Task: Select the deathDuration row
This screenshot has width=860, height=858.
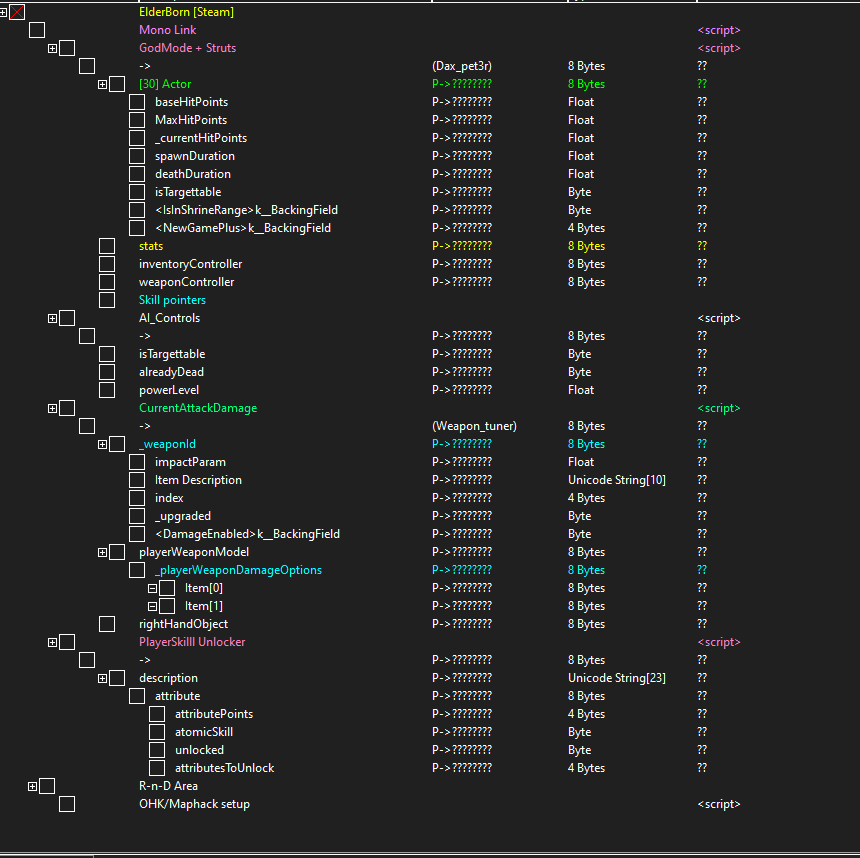Action: [193, 173]
